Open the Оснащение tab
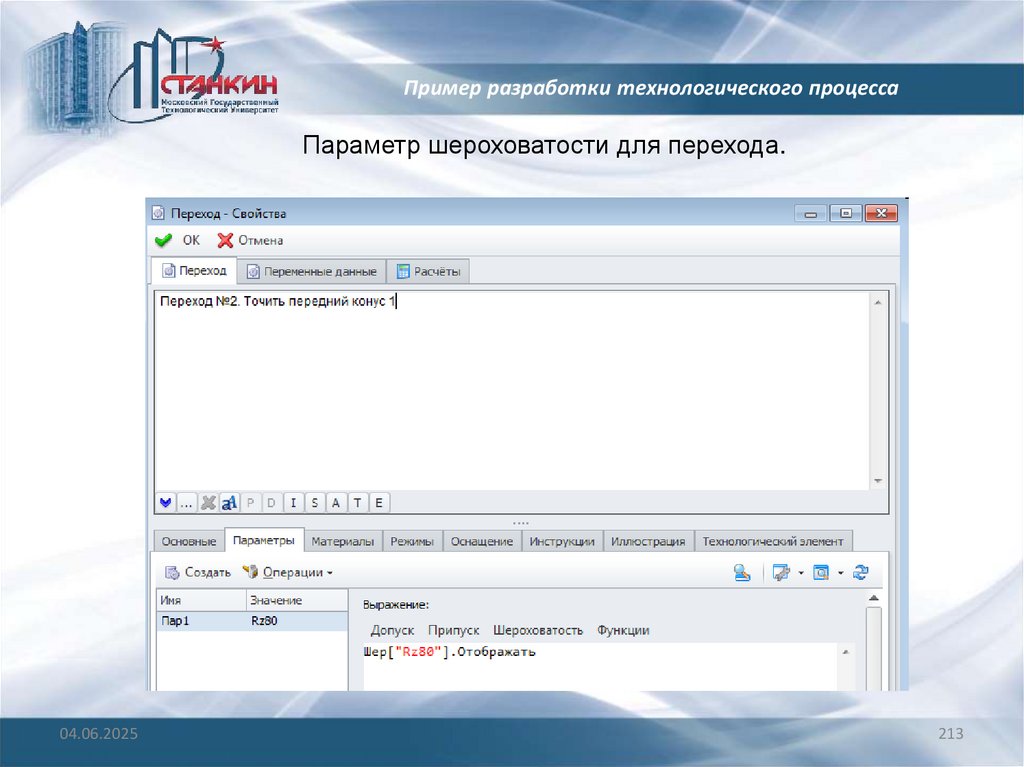Image resolution: width=1024 pixels, height=767 pixels. pyautogui.click(x=482, y=542)
